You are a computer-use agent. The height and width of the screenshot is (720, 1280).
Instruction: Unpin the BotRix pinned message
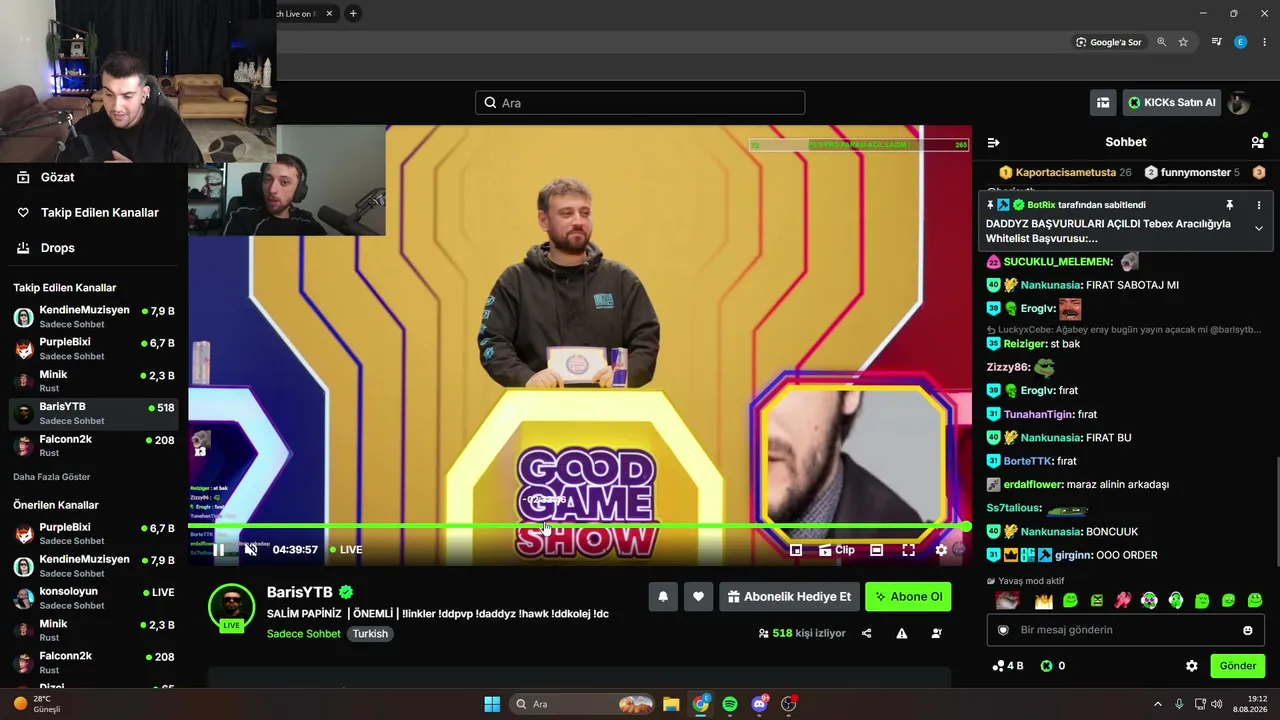[1230, 205]
